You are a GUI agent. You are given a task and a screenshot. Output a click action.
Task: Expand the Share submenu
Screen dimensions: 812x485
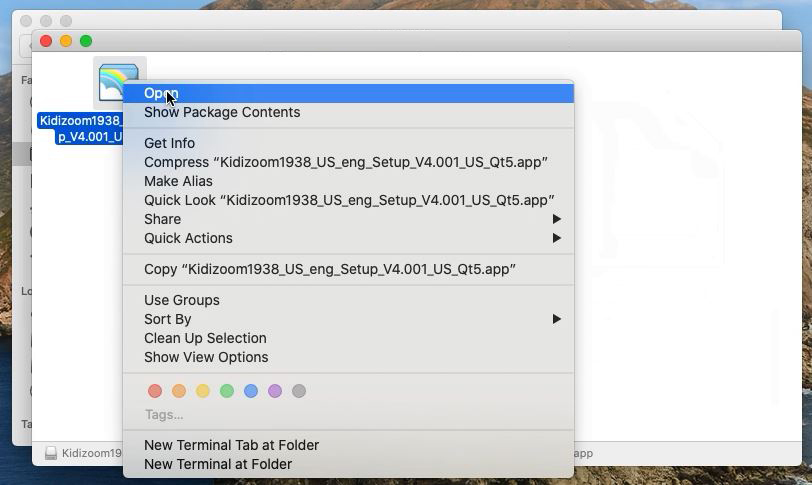tap(162, 219)
